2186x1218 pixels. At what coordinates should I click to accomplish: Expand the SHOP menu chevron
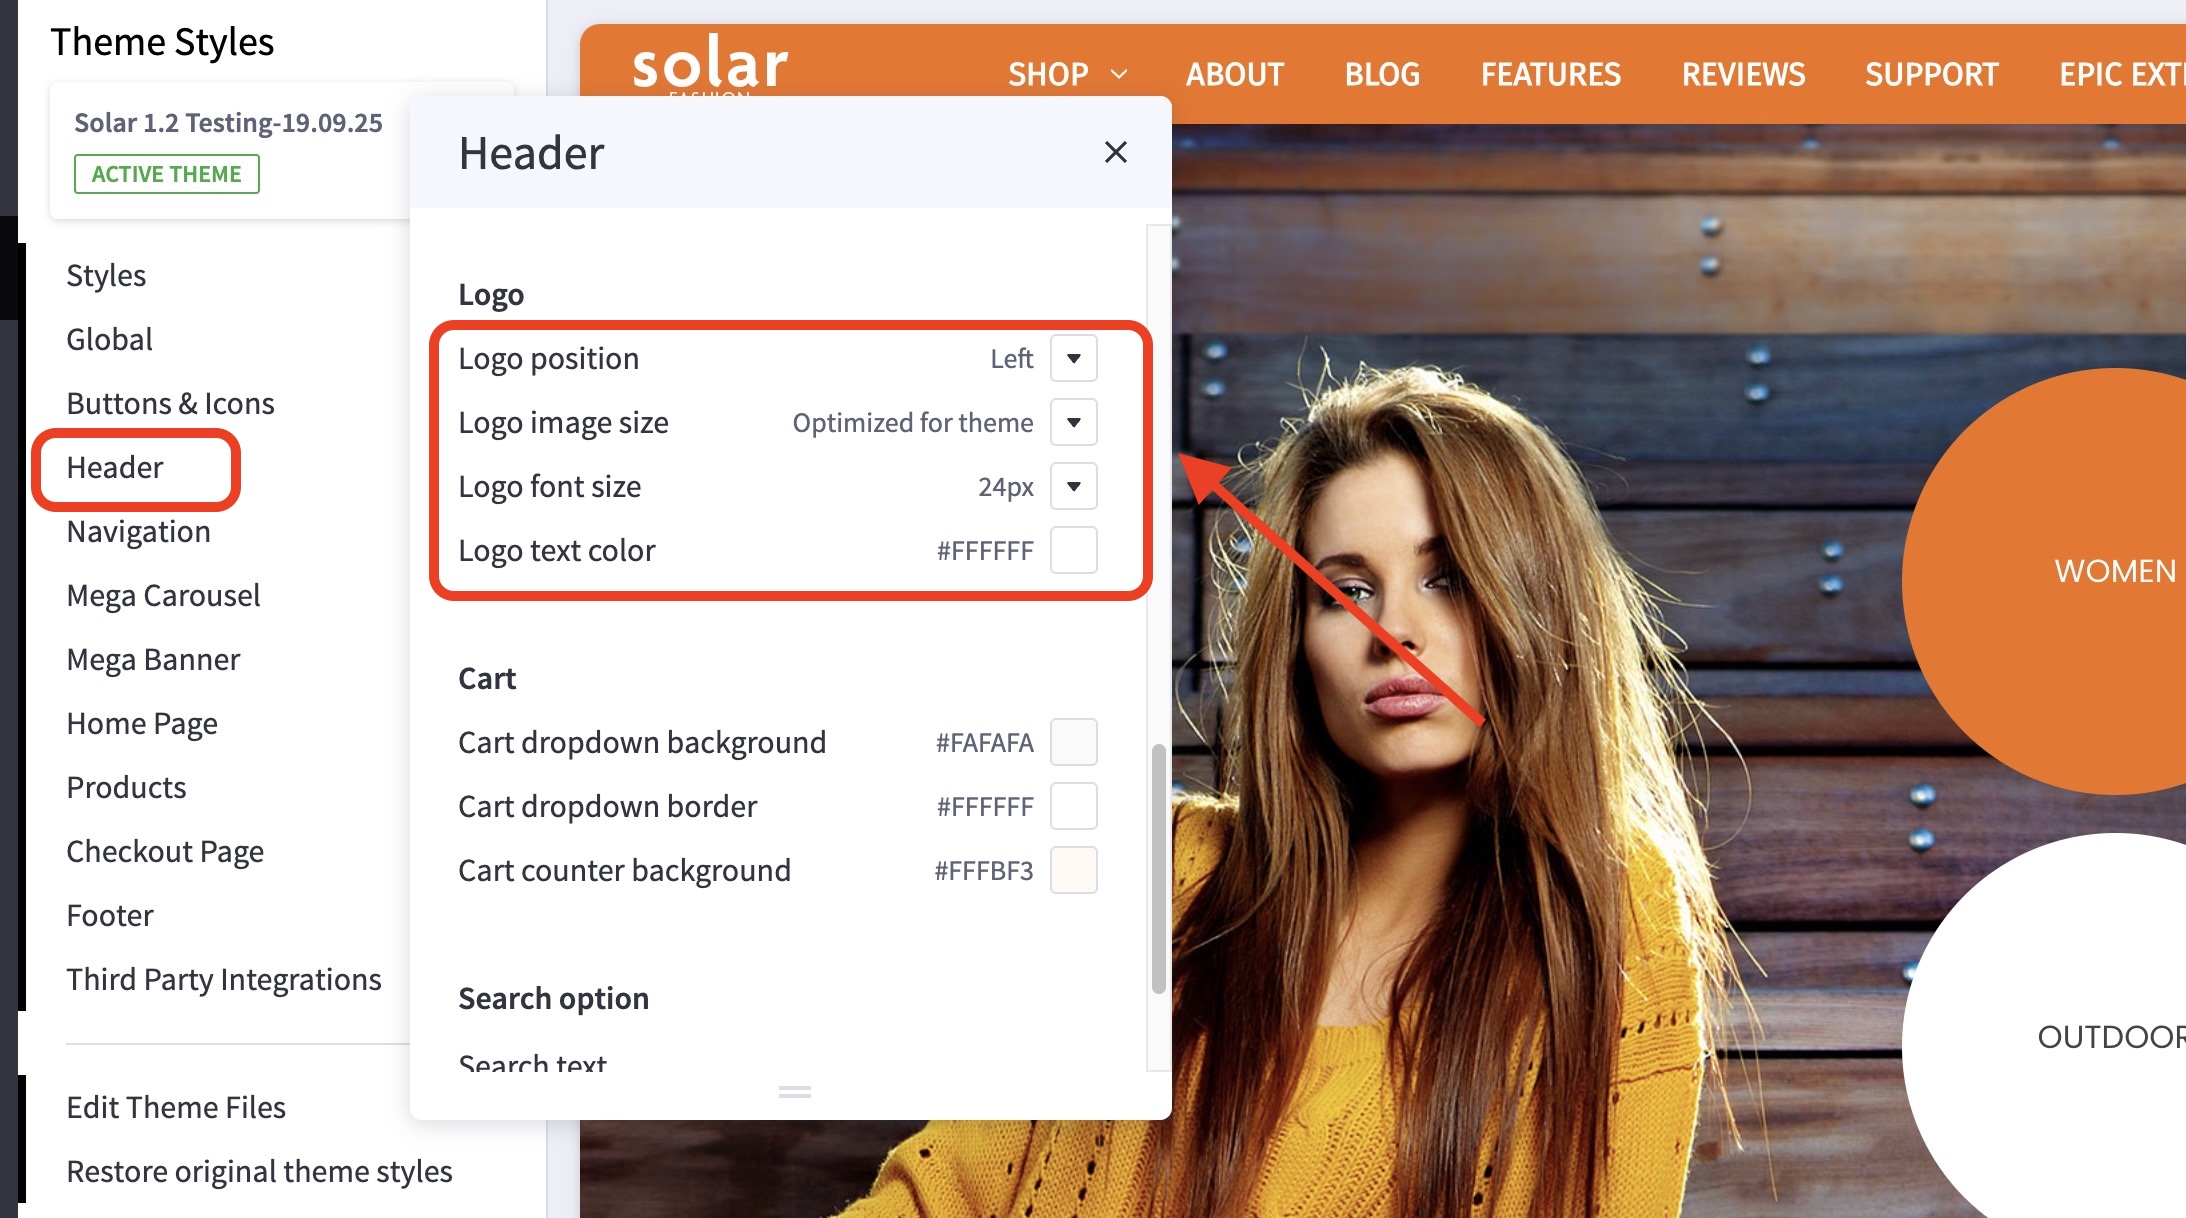click(1120, 74)
